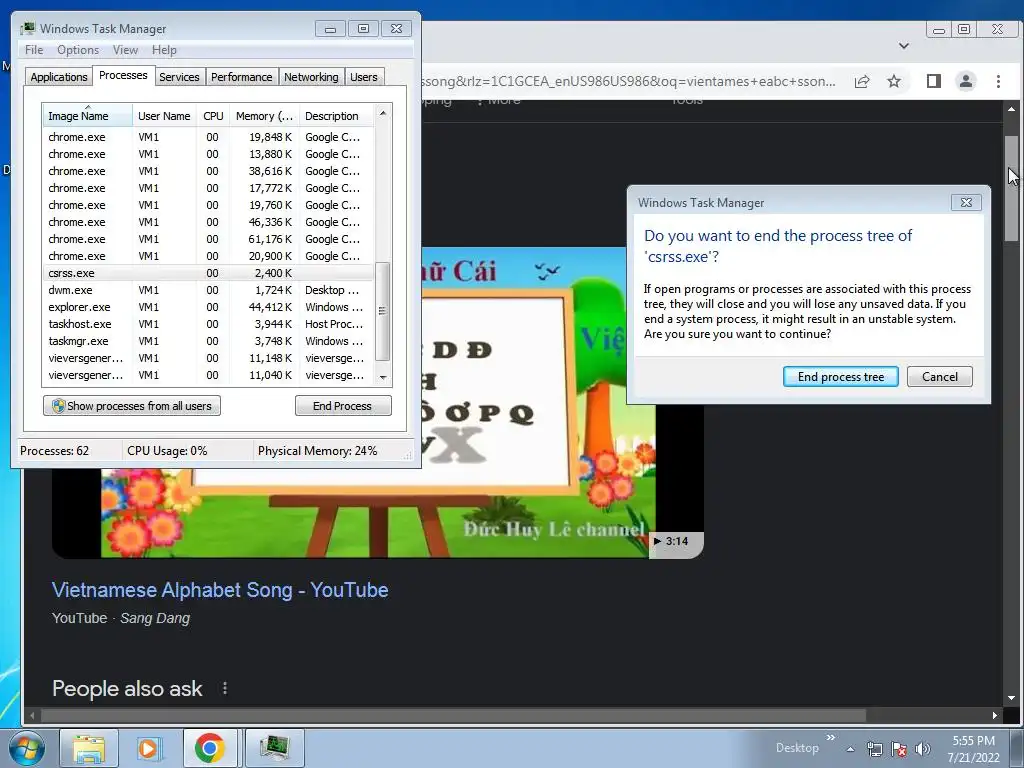This screenshot has width=1024, height=768.
Task: Select the Processes tab
Action: pos(123,75)
